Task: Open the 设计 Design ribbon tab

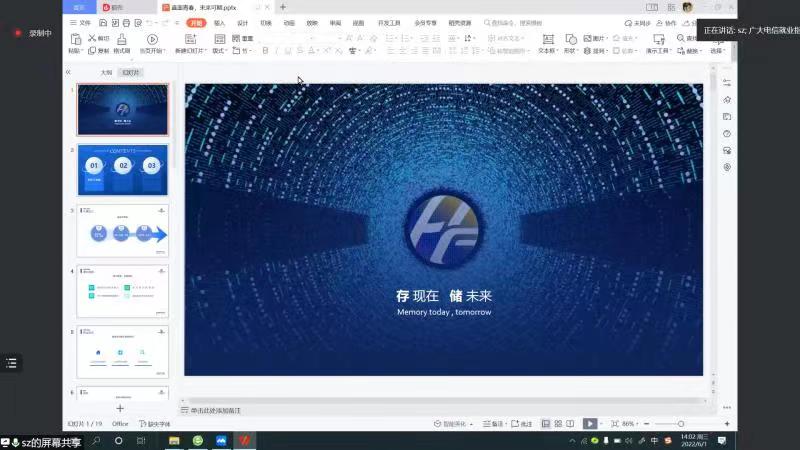Action: [242, 22]
